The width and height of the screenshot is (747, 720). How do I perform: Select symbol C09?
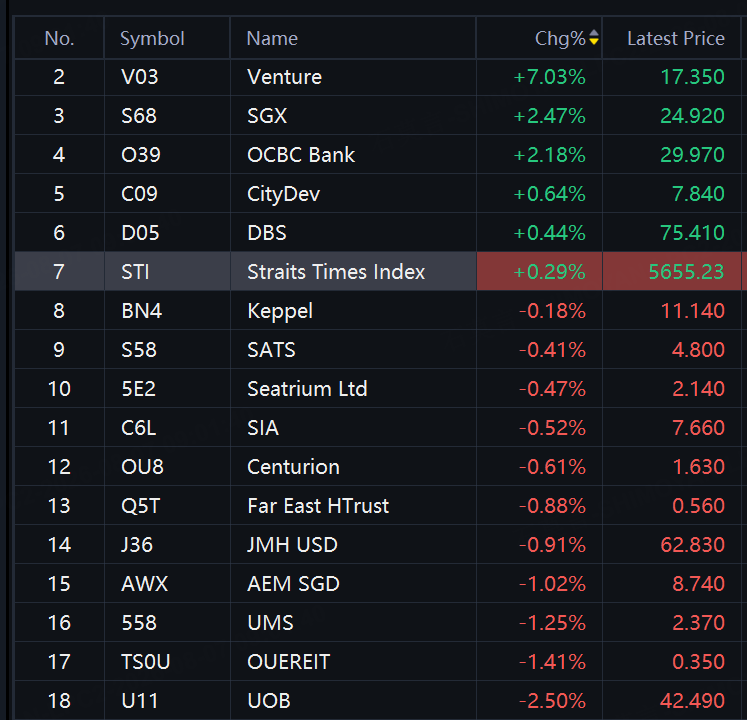click(x=139, y=194)
